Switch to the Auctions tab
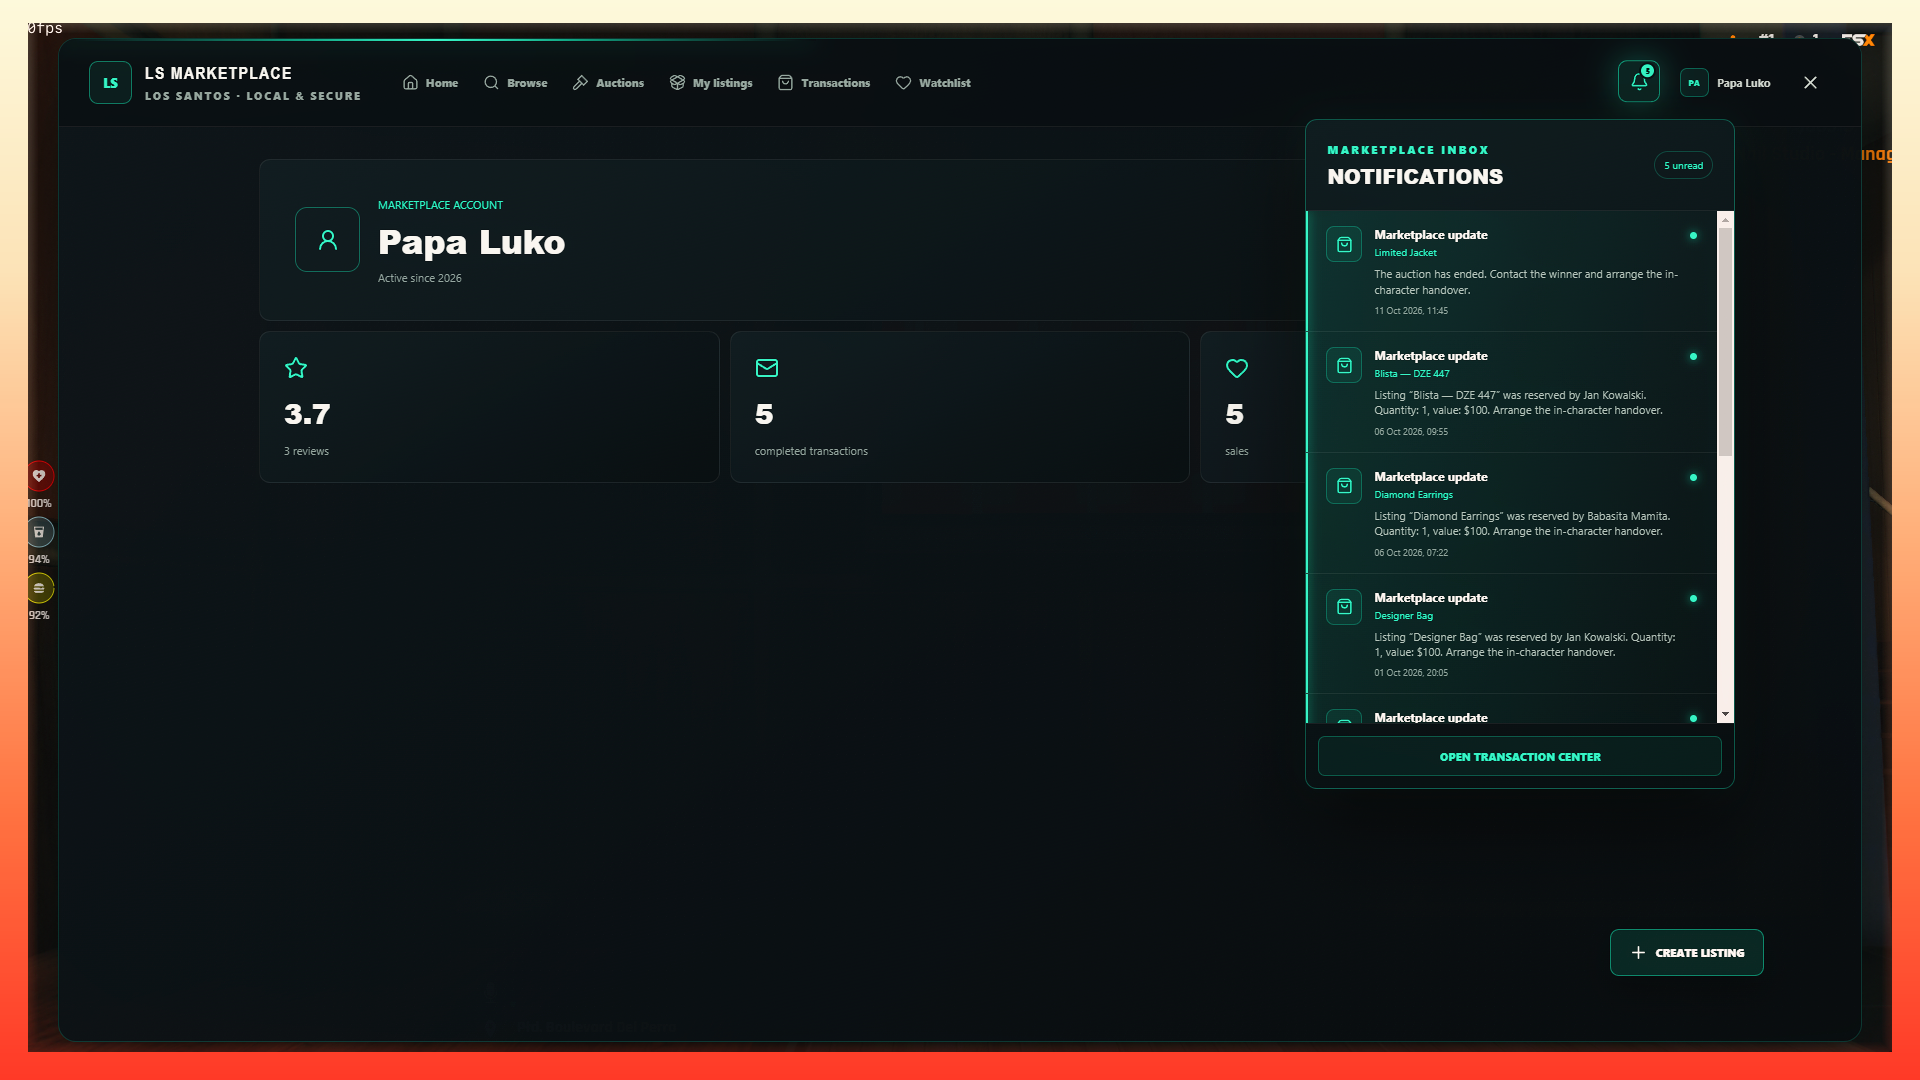1920x1080 pixels. [608, 83]
